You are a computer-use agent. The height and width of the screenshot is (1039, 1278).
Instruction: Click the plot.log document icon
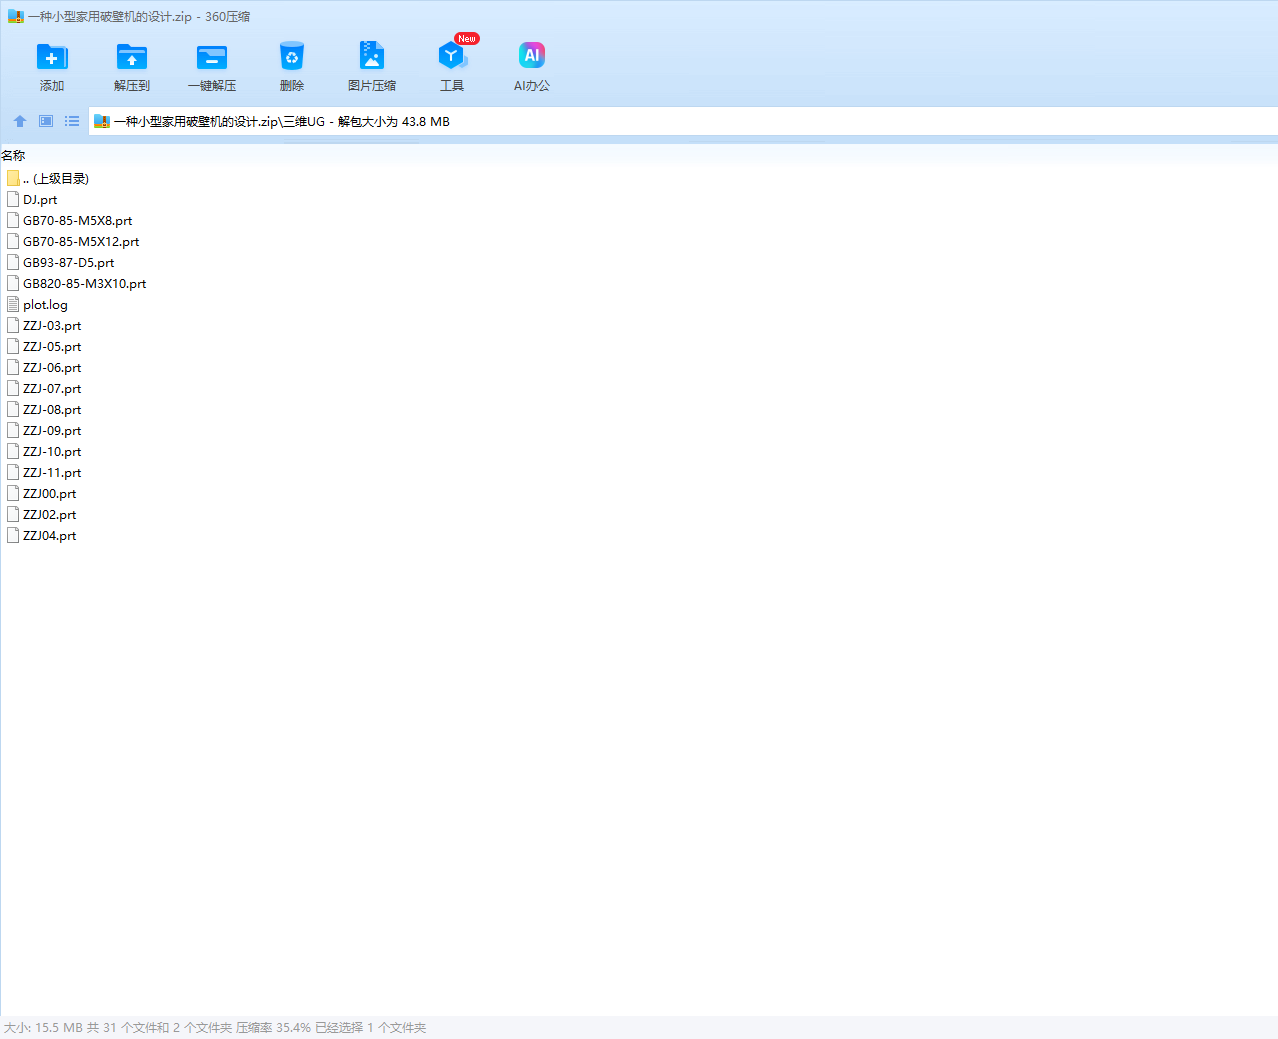point(13,304)
